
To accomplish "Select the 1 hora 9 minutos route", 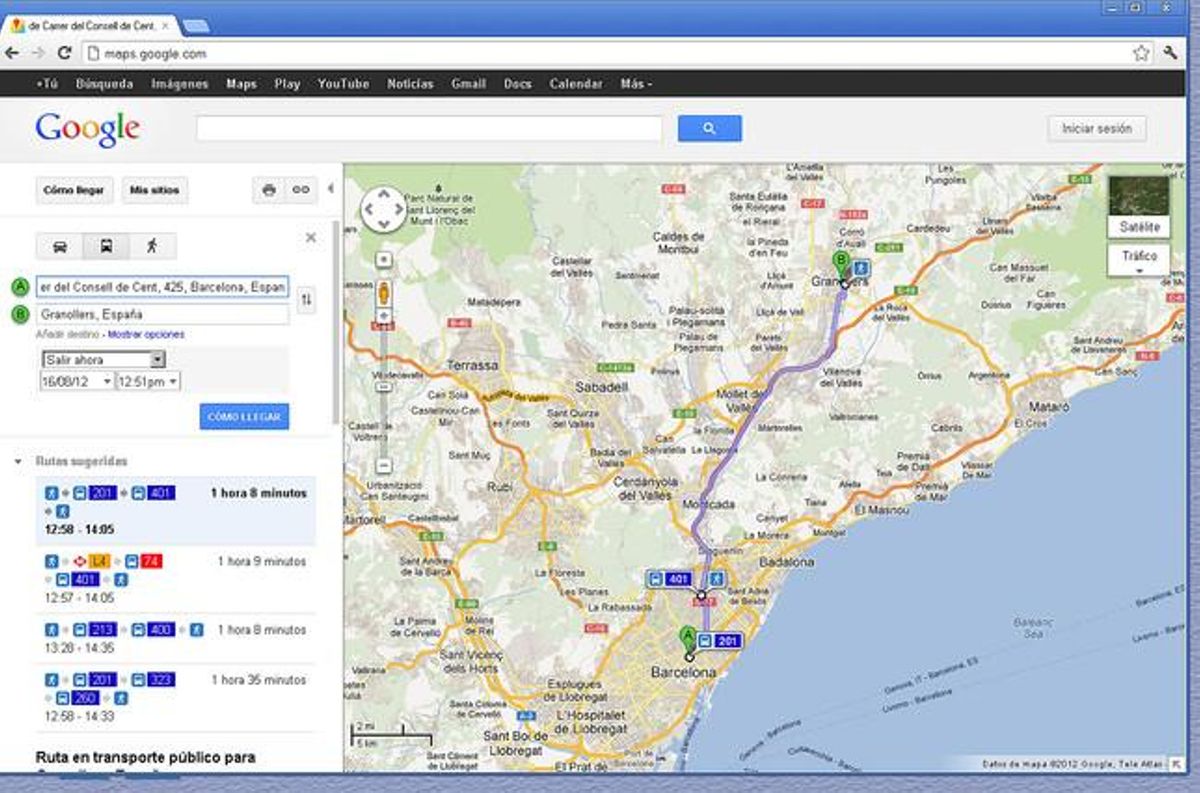I will coord(176,579).
